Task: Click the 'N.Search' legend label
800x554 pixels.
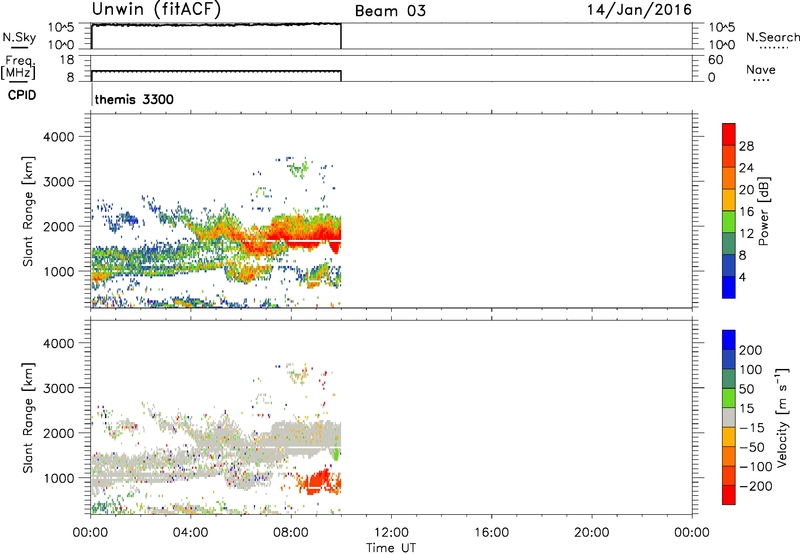Action: click(772, 37)
